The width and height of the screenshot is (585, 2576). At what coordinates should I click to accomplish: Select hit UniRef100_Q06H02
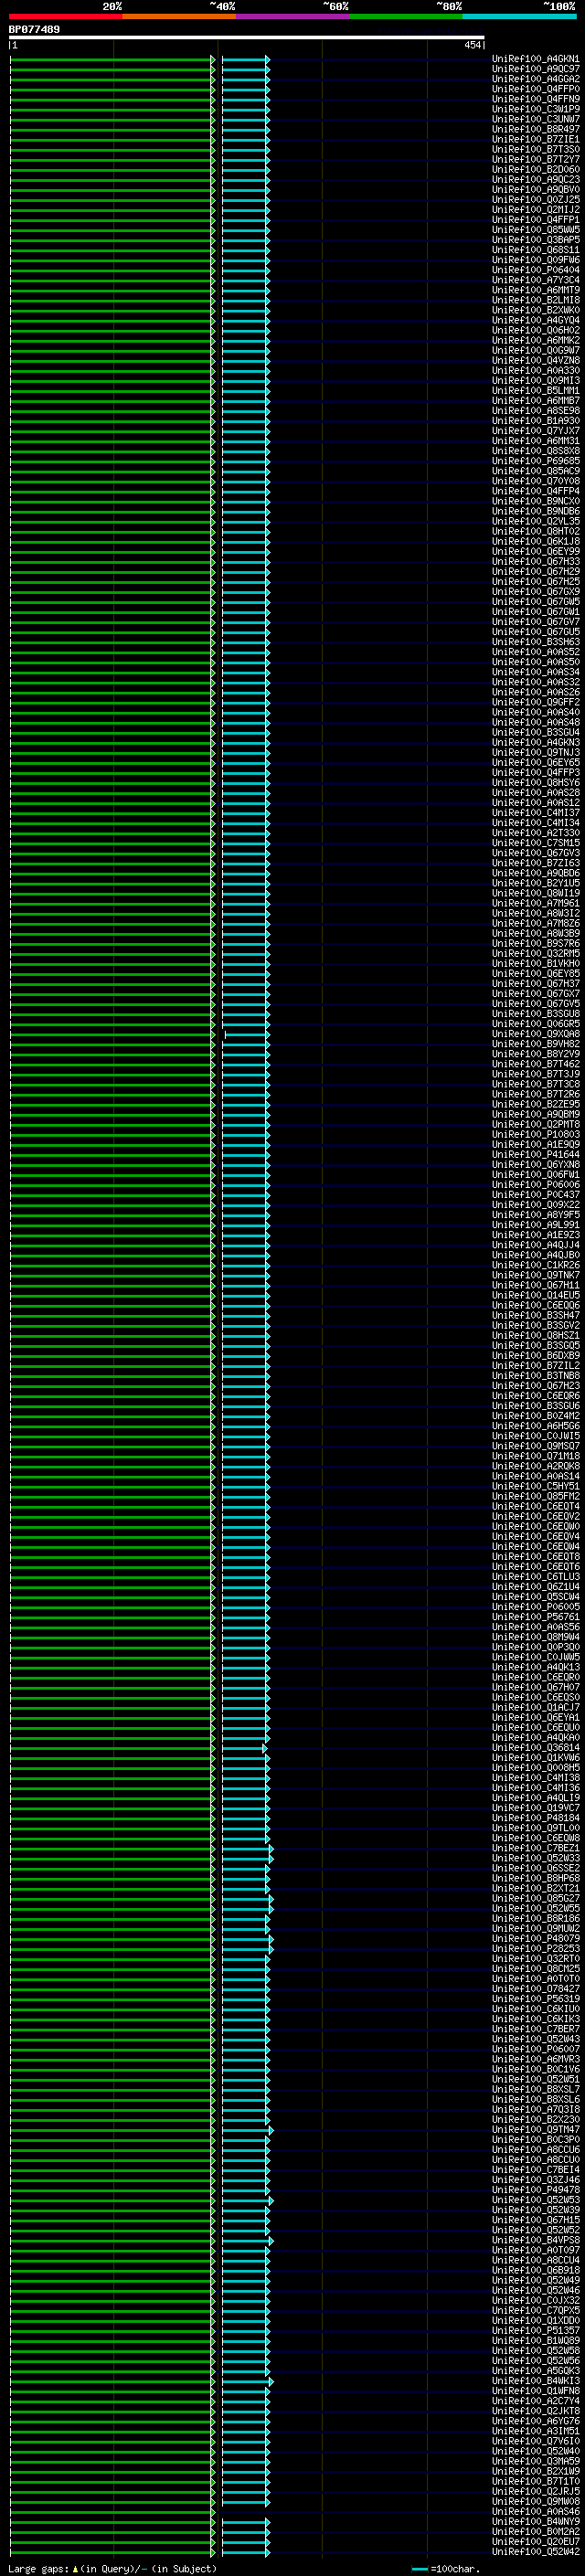pos(535,330)
